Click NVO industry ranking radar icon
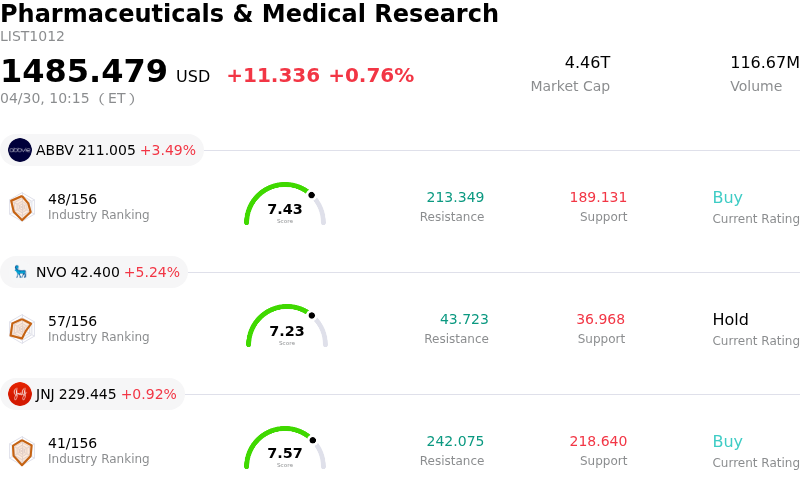The width and height of the screenshot is (800, 488). pyautogui.click(x=21, y=328)
